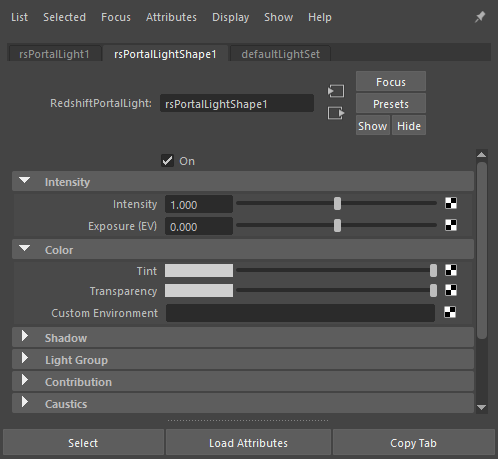Click the checker button beside Custom Environment
The image size is (498, 459).
[450, 312]
